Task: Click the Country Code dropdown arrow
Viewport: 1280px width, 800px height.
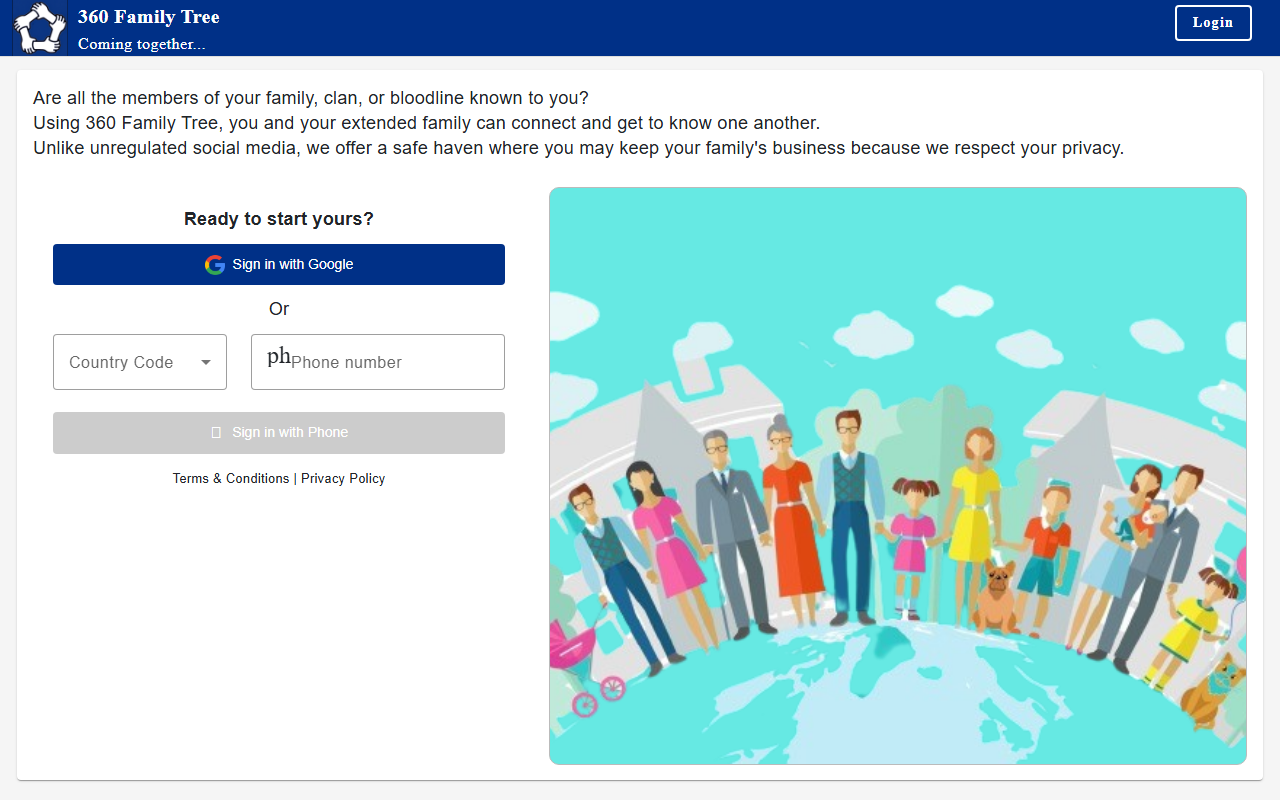Action: 206,362
